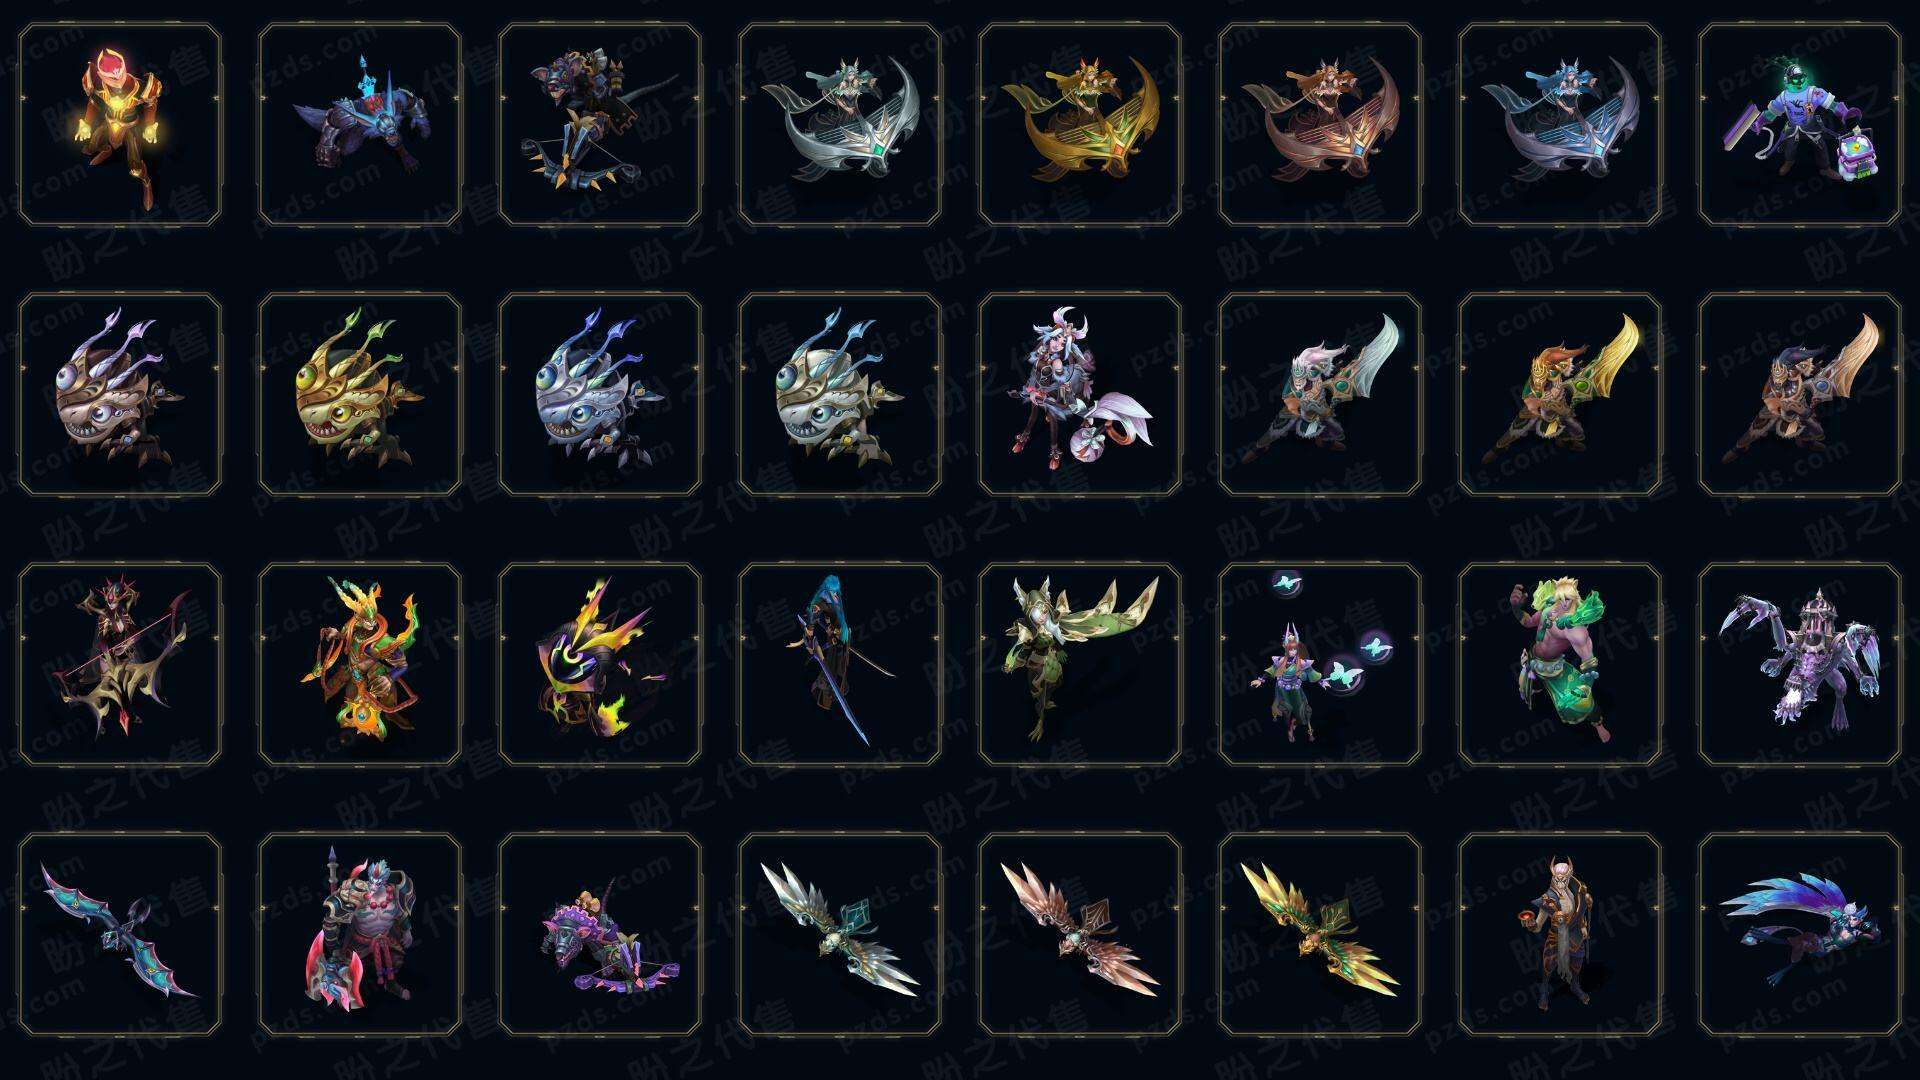The height and width of the screenshot is (1080, 1920).
Task: Click the green-headed robot with purple backpack
Action: coord(1800,125)
